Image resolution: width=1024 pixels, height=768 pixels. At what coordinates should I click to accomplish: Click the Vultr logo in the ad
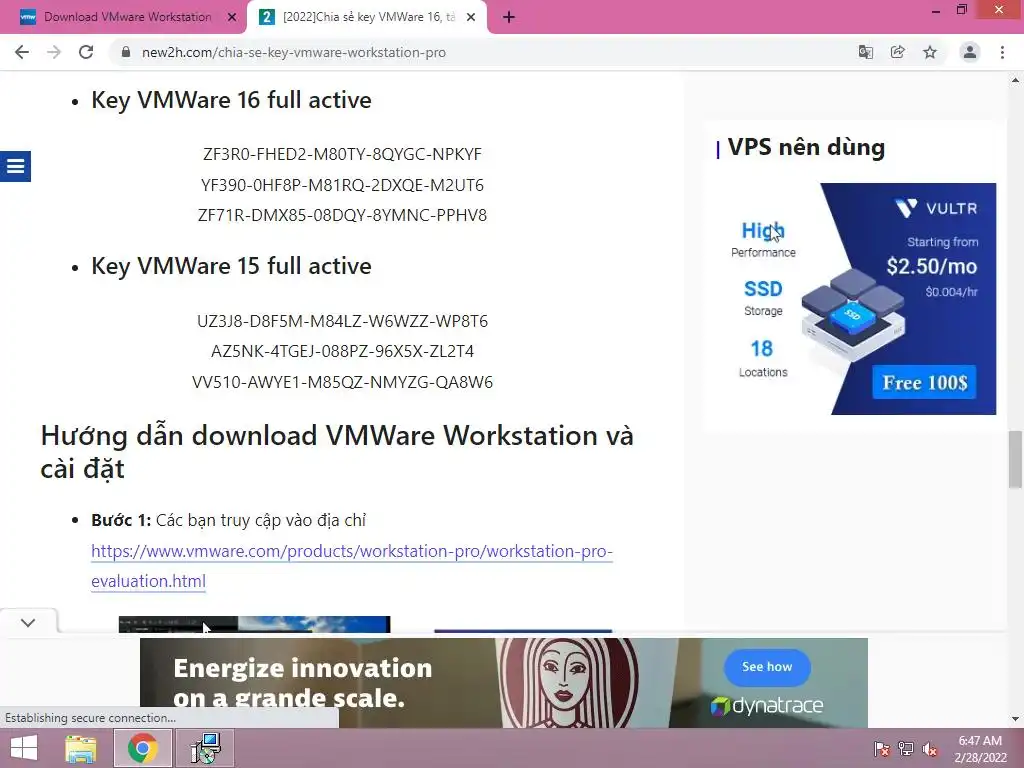coord(936,208)
